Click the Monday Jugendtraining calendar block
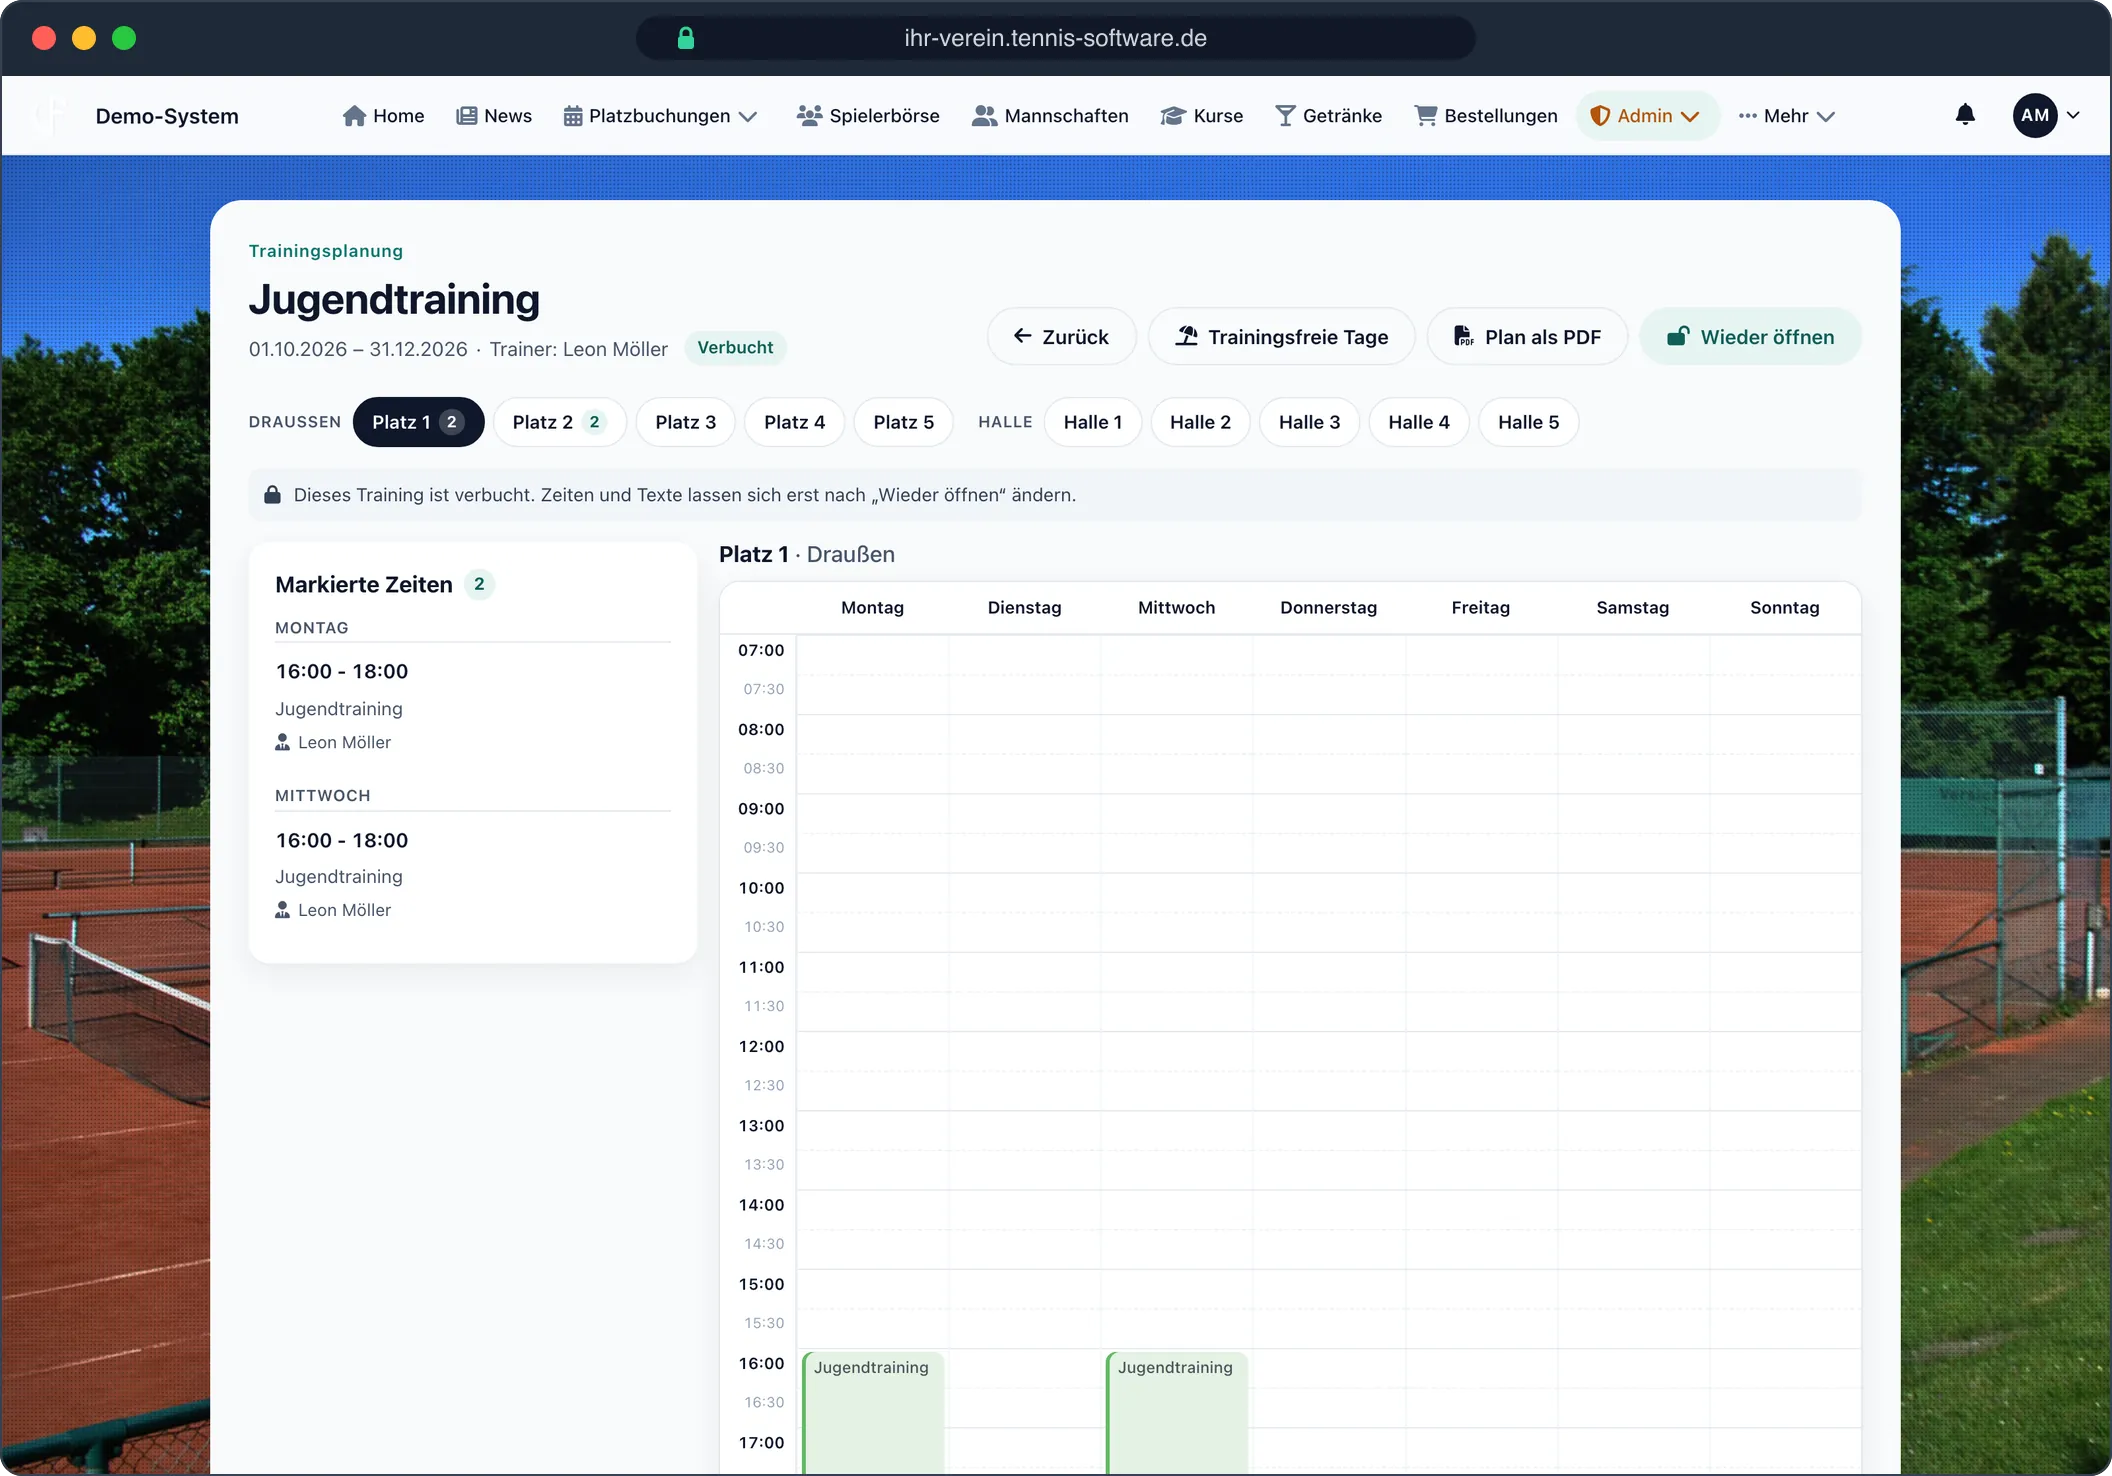The image size is (2112, 1476). pyautogui.click(x=872, y=1411)
